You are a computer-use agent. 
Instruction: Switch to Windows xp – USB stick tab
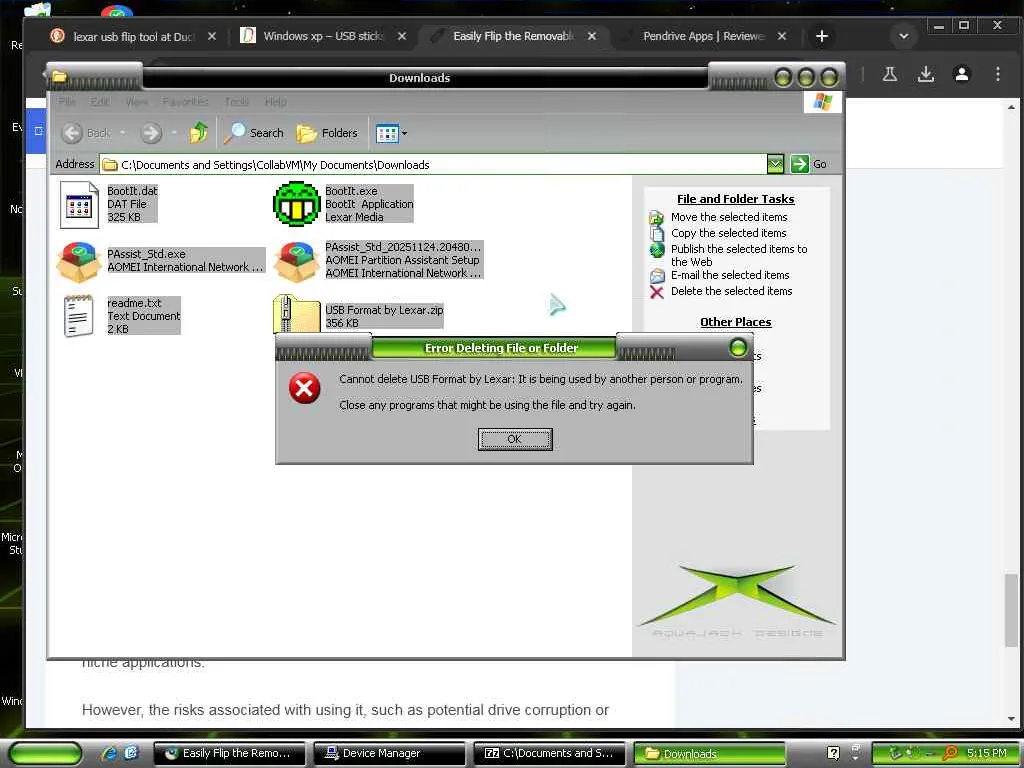pos(324,37)
